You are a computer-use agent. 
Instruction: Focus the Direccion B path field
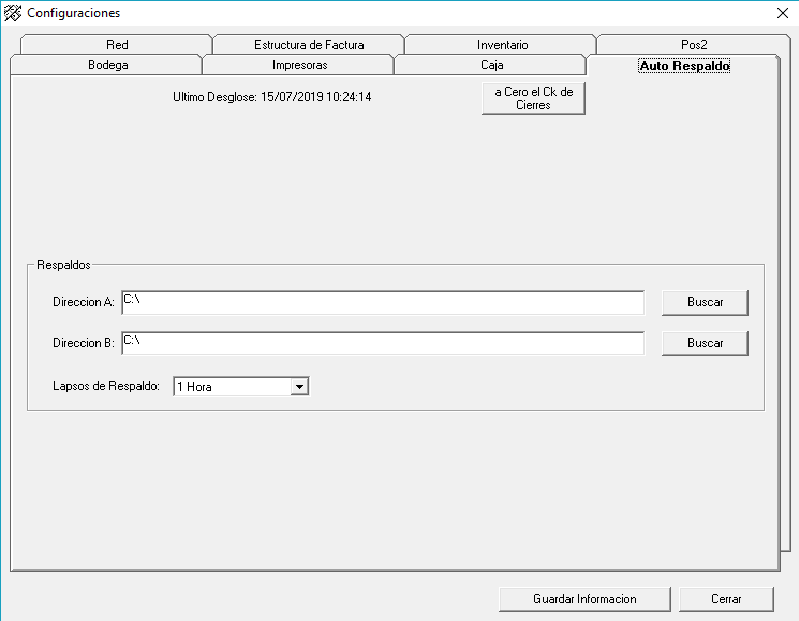pos(382,343)
